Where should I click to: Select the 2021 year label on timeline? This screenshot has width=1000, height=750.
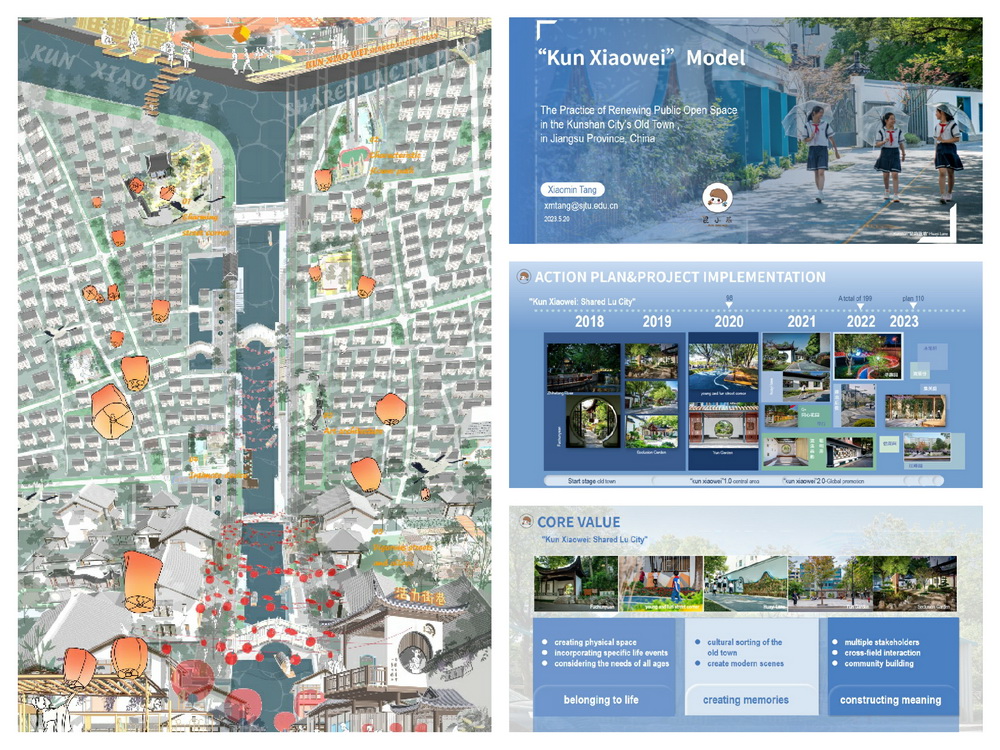(802, 322)
